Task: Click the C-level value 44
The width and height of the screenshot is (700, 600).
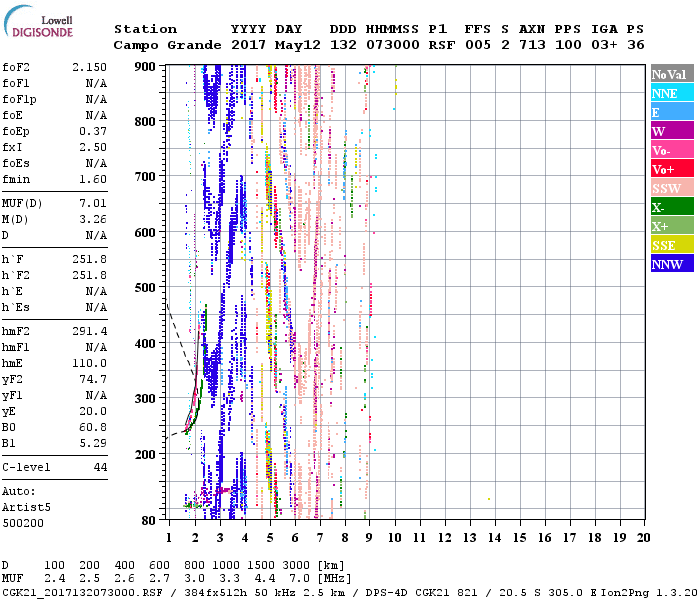Action: [100, 467]
